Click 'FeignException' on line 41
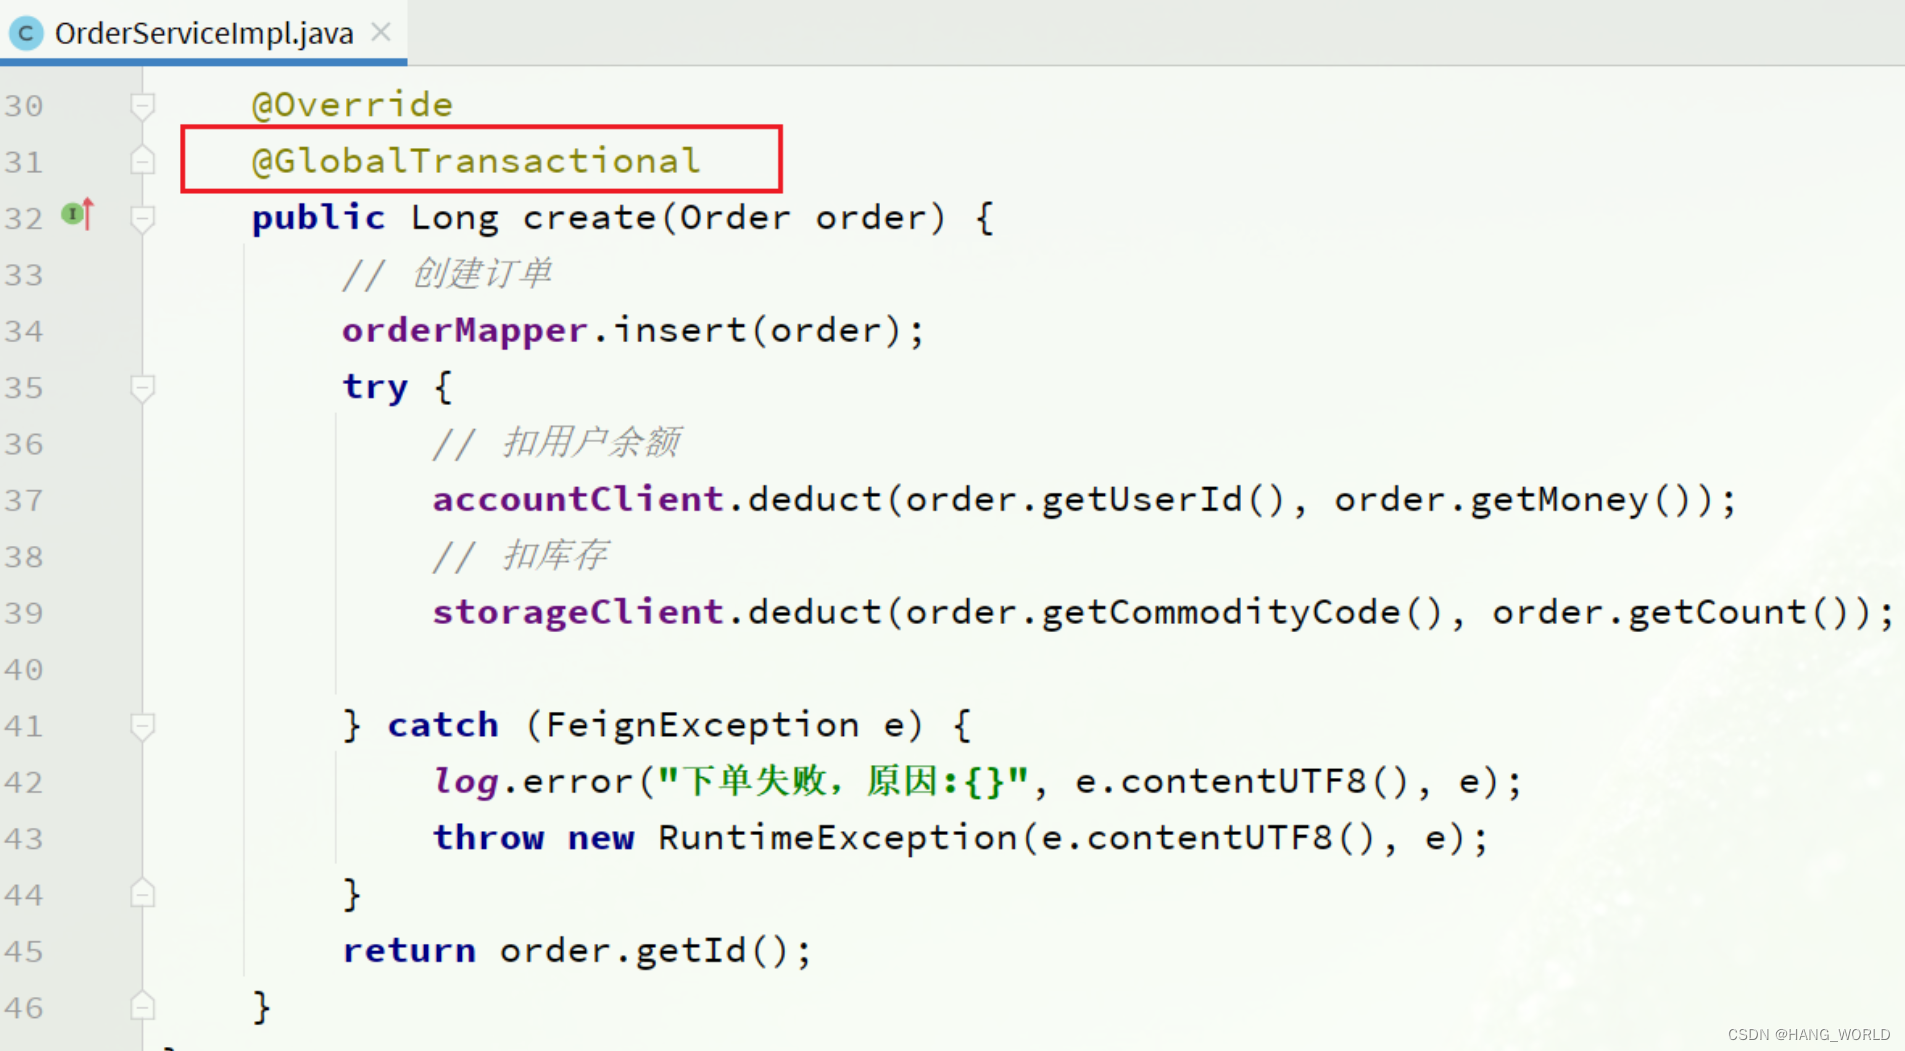Screen dimensions: 1905x1051 [x=702, y=725]
